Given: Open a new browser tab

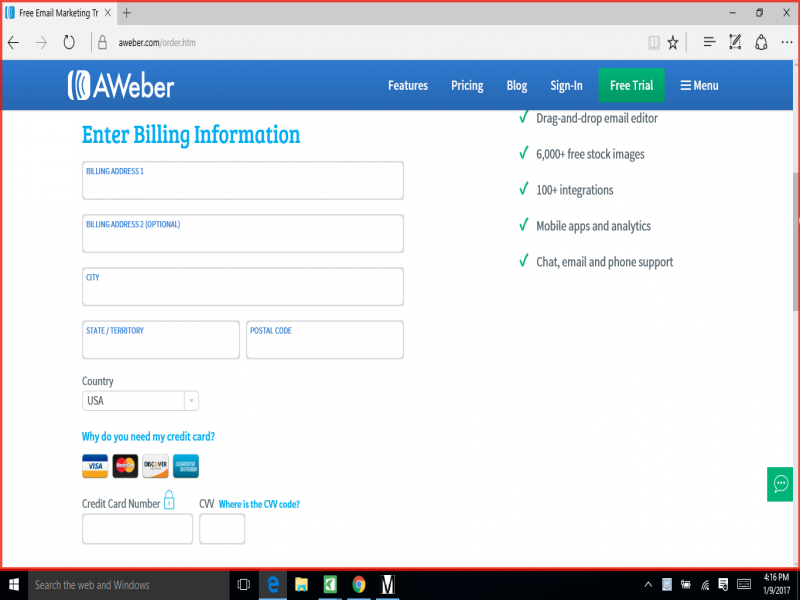Looking at the screenshot, I should [x=127, y=13].
